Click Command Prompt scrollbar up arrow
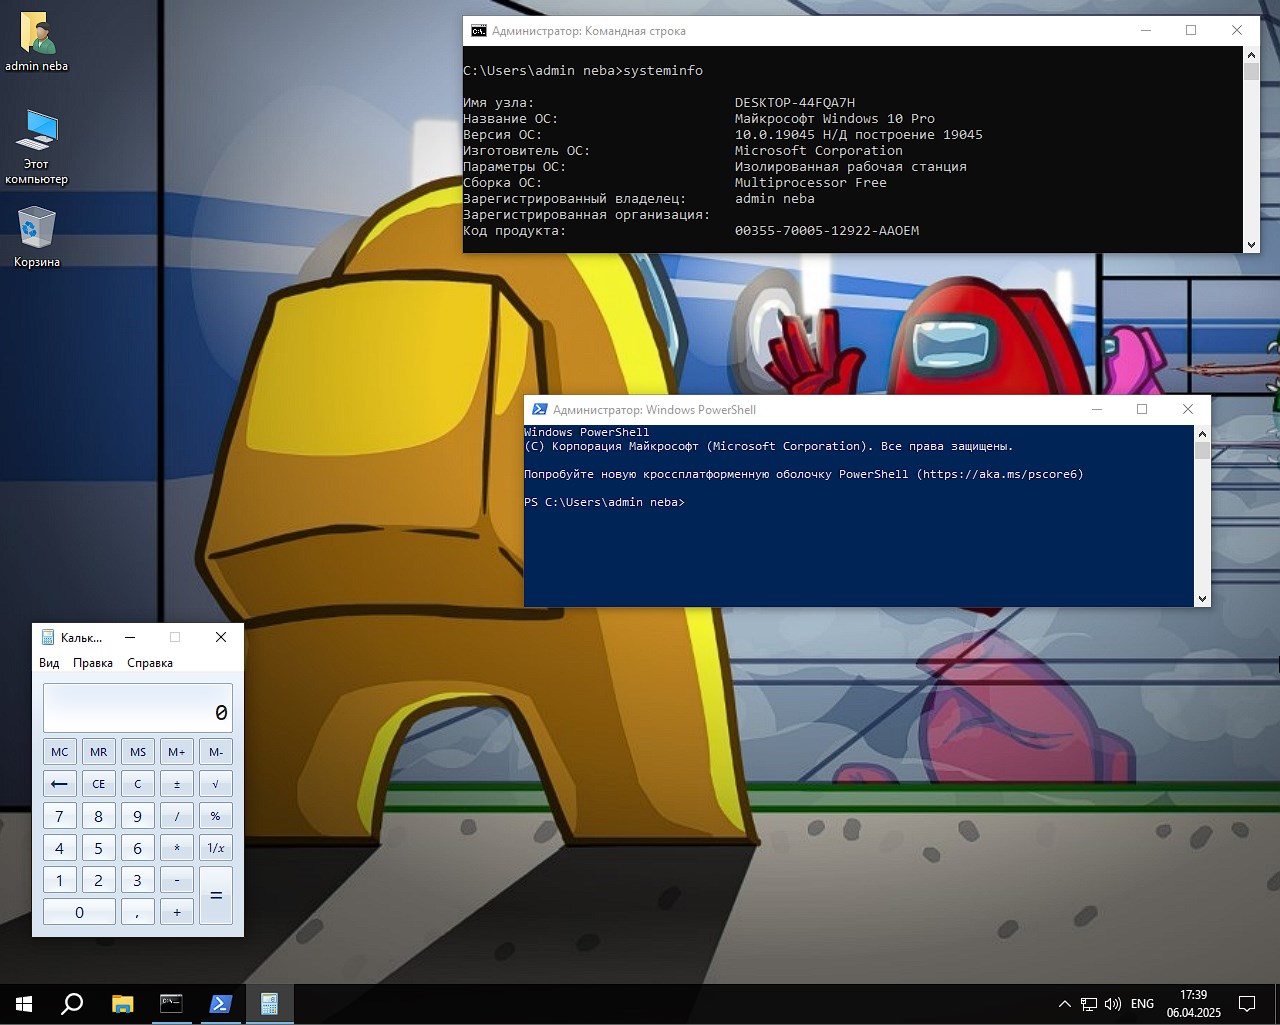This screenshot has width=1280, height=1025. (x=1251, y=54)
